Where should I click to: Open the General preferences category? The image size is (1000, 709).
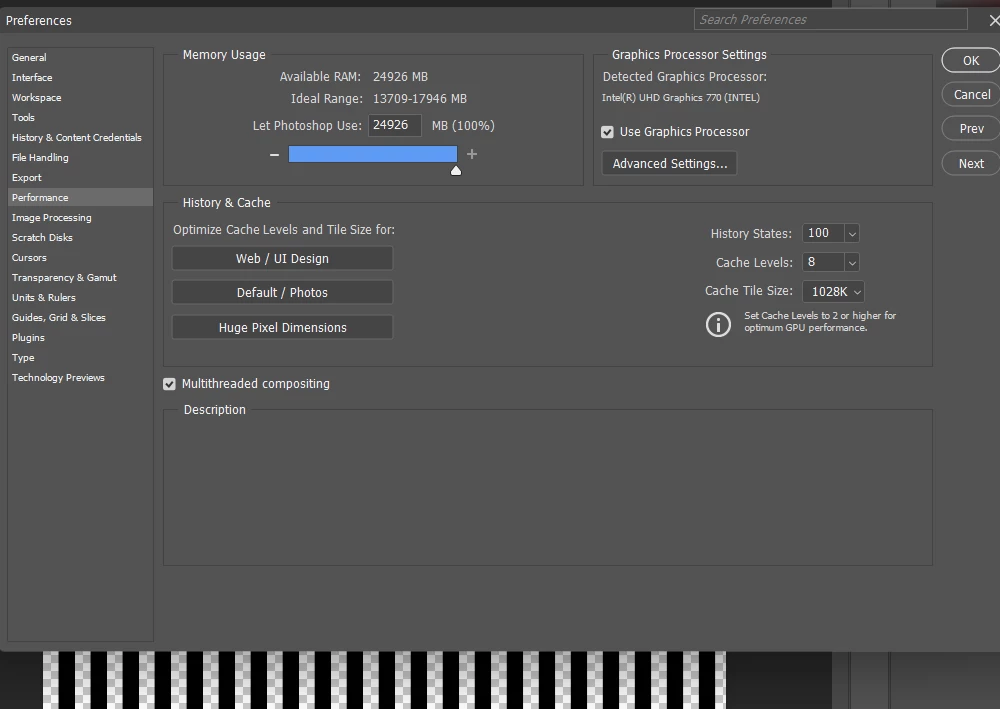point(29,57)
